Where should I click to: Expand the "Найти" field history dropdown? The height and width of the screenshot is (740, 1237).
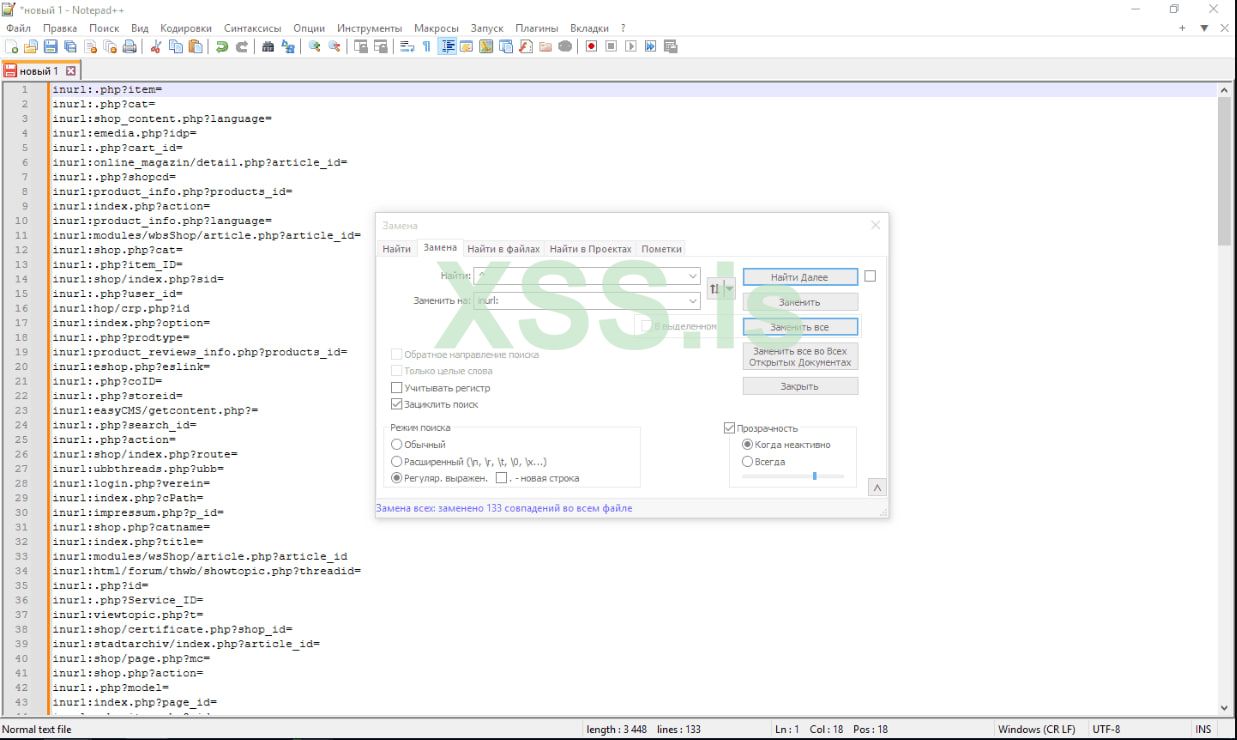pos(693,275)
